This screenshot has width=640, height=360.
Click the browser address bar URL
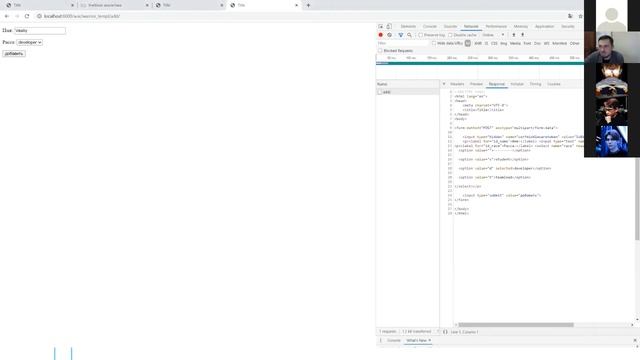click(x=82, y=16)
